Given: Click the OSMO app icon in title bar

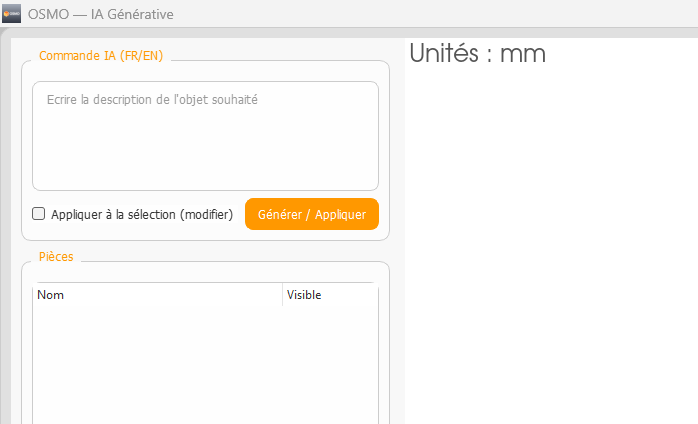Looking at the screenshot, I should point(12,14).
